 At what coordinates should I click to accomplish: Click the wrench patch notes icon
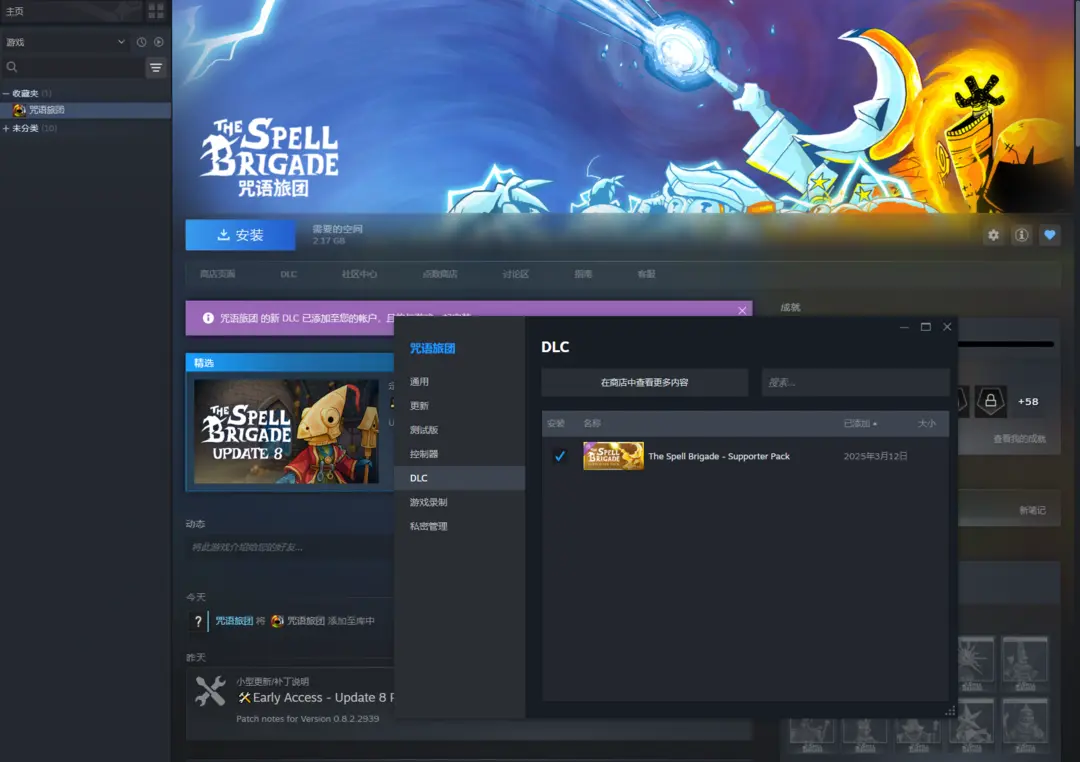210,691
